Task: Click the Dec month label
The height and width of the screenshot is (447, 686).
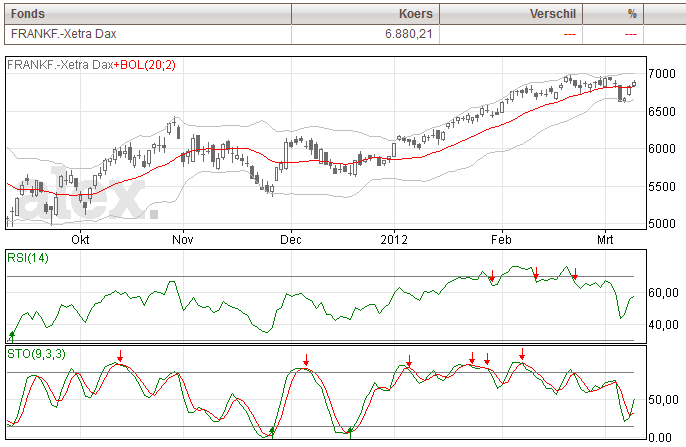Action: click(291, 240)
